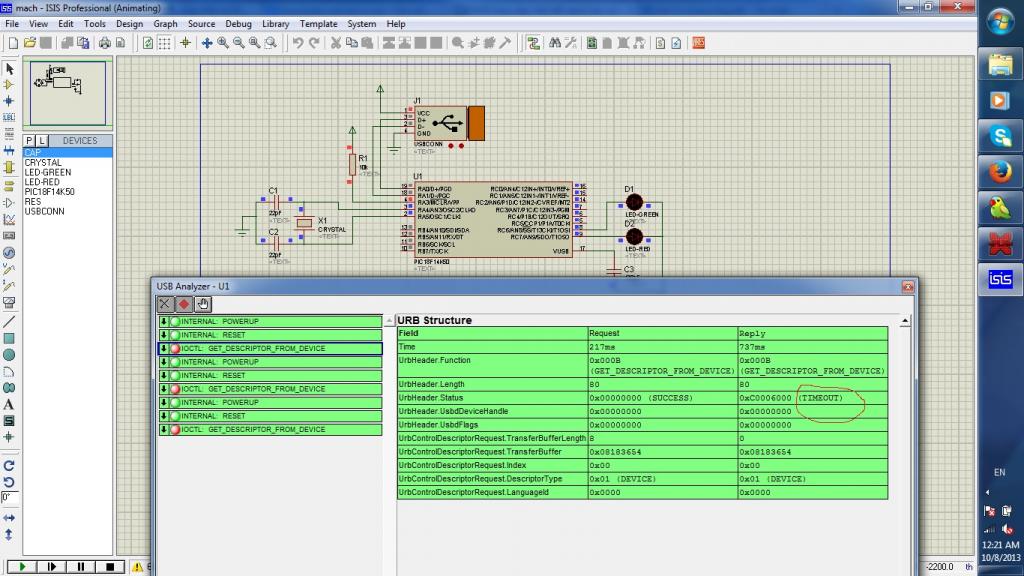Stop the running simulation
Image resolution: width=1024 pixels, height=576 pixels.
[x=110, y=566]
